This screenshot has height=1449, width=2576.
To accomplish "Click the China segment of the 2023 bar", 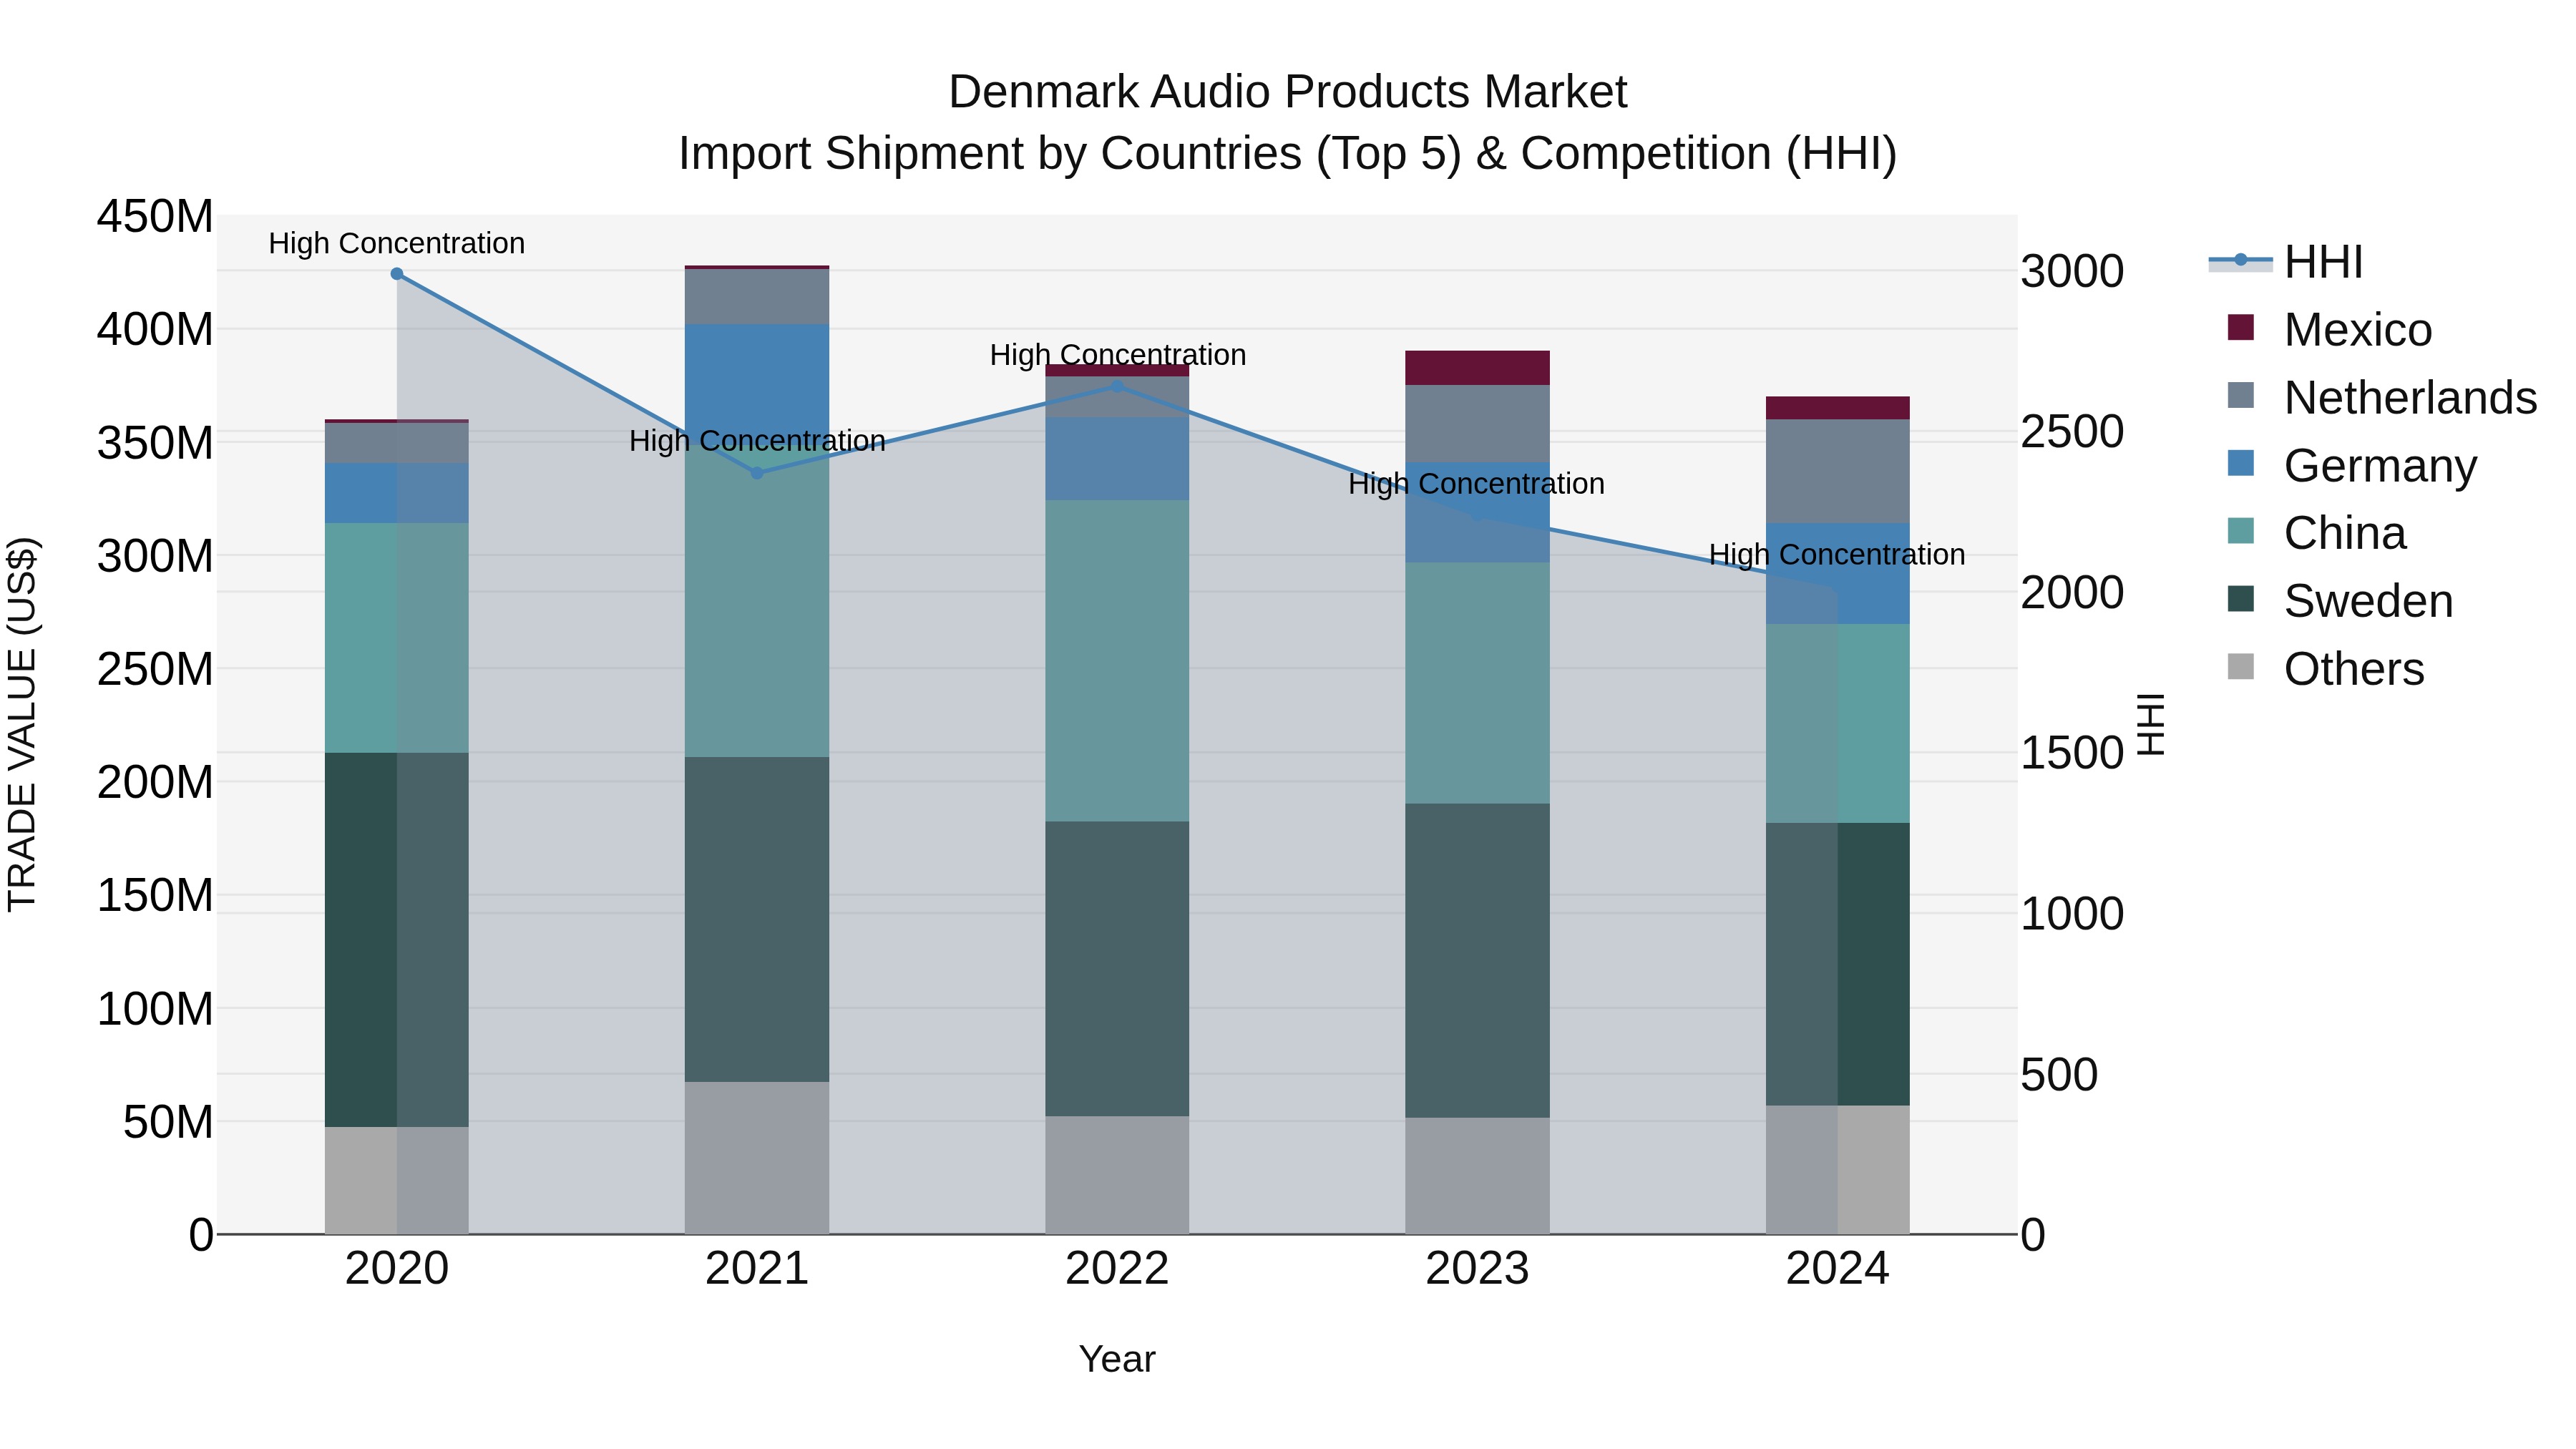I will (1477, 683).
